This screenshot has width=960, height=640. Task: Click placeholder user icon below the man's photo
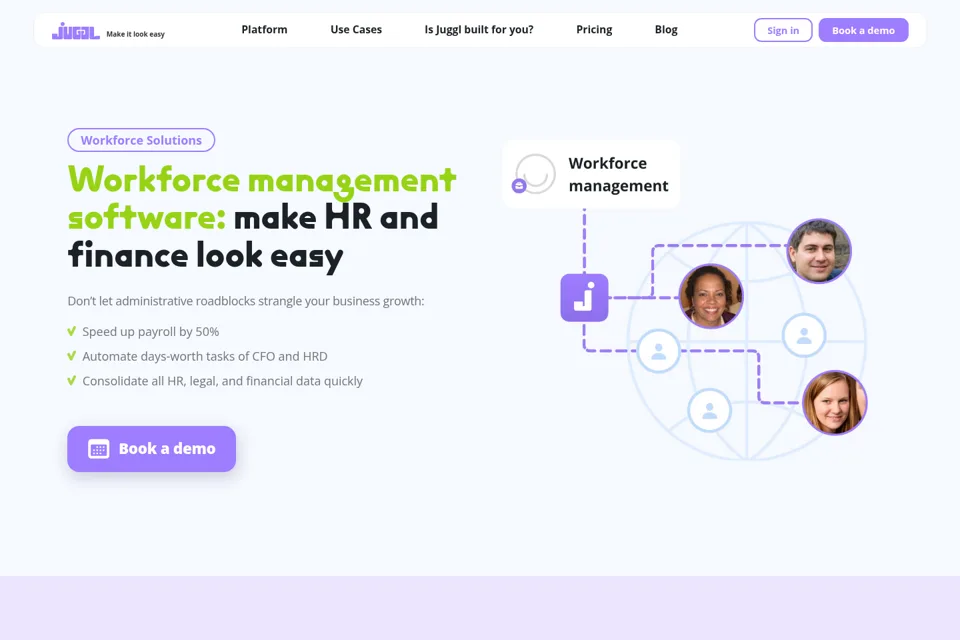click(804, 335)
